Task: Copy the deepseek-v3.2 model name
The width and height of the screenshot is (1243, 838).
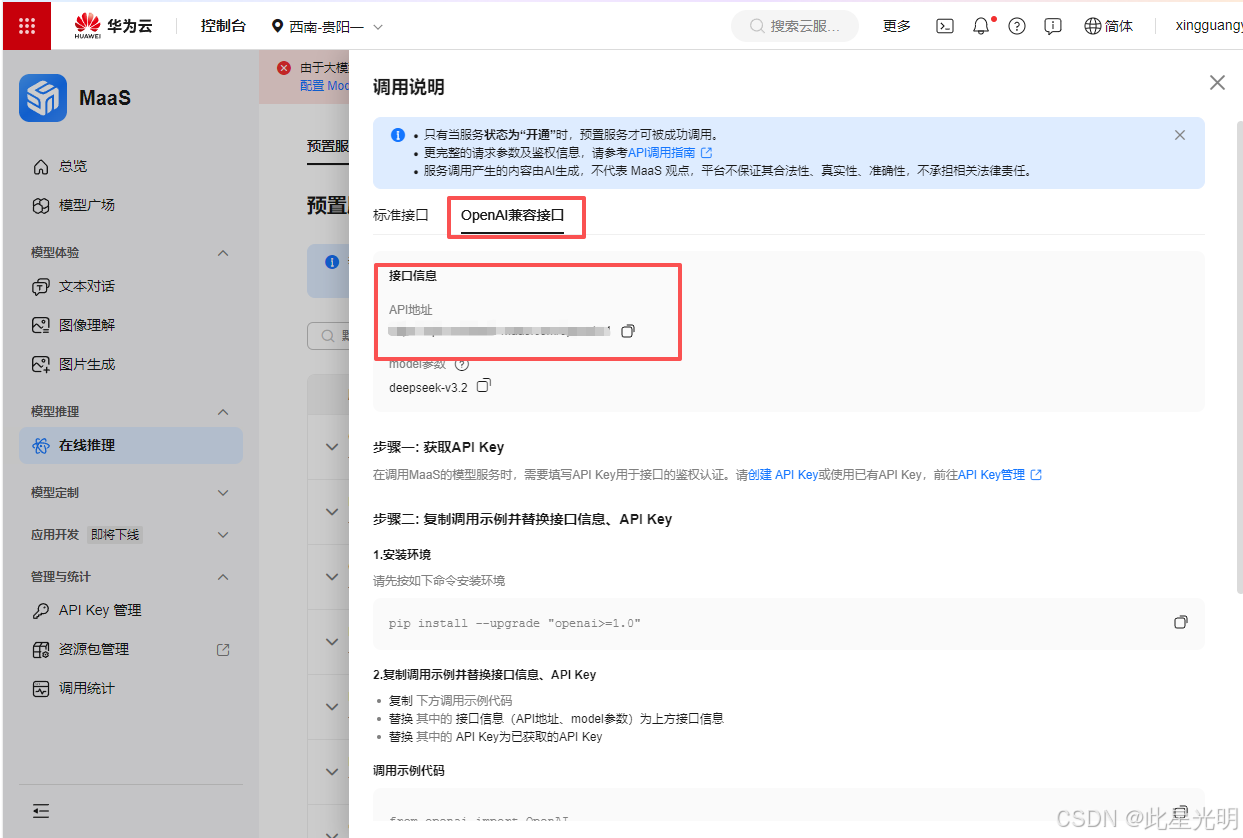Action: (484, 384)
